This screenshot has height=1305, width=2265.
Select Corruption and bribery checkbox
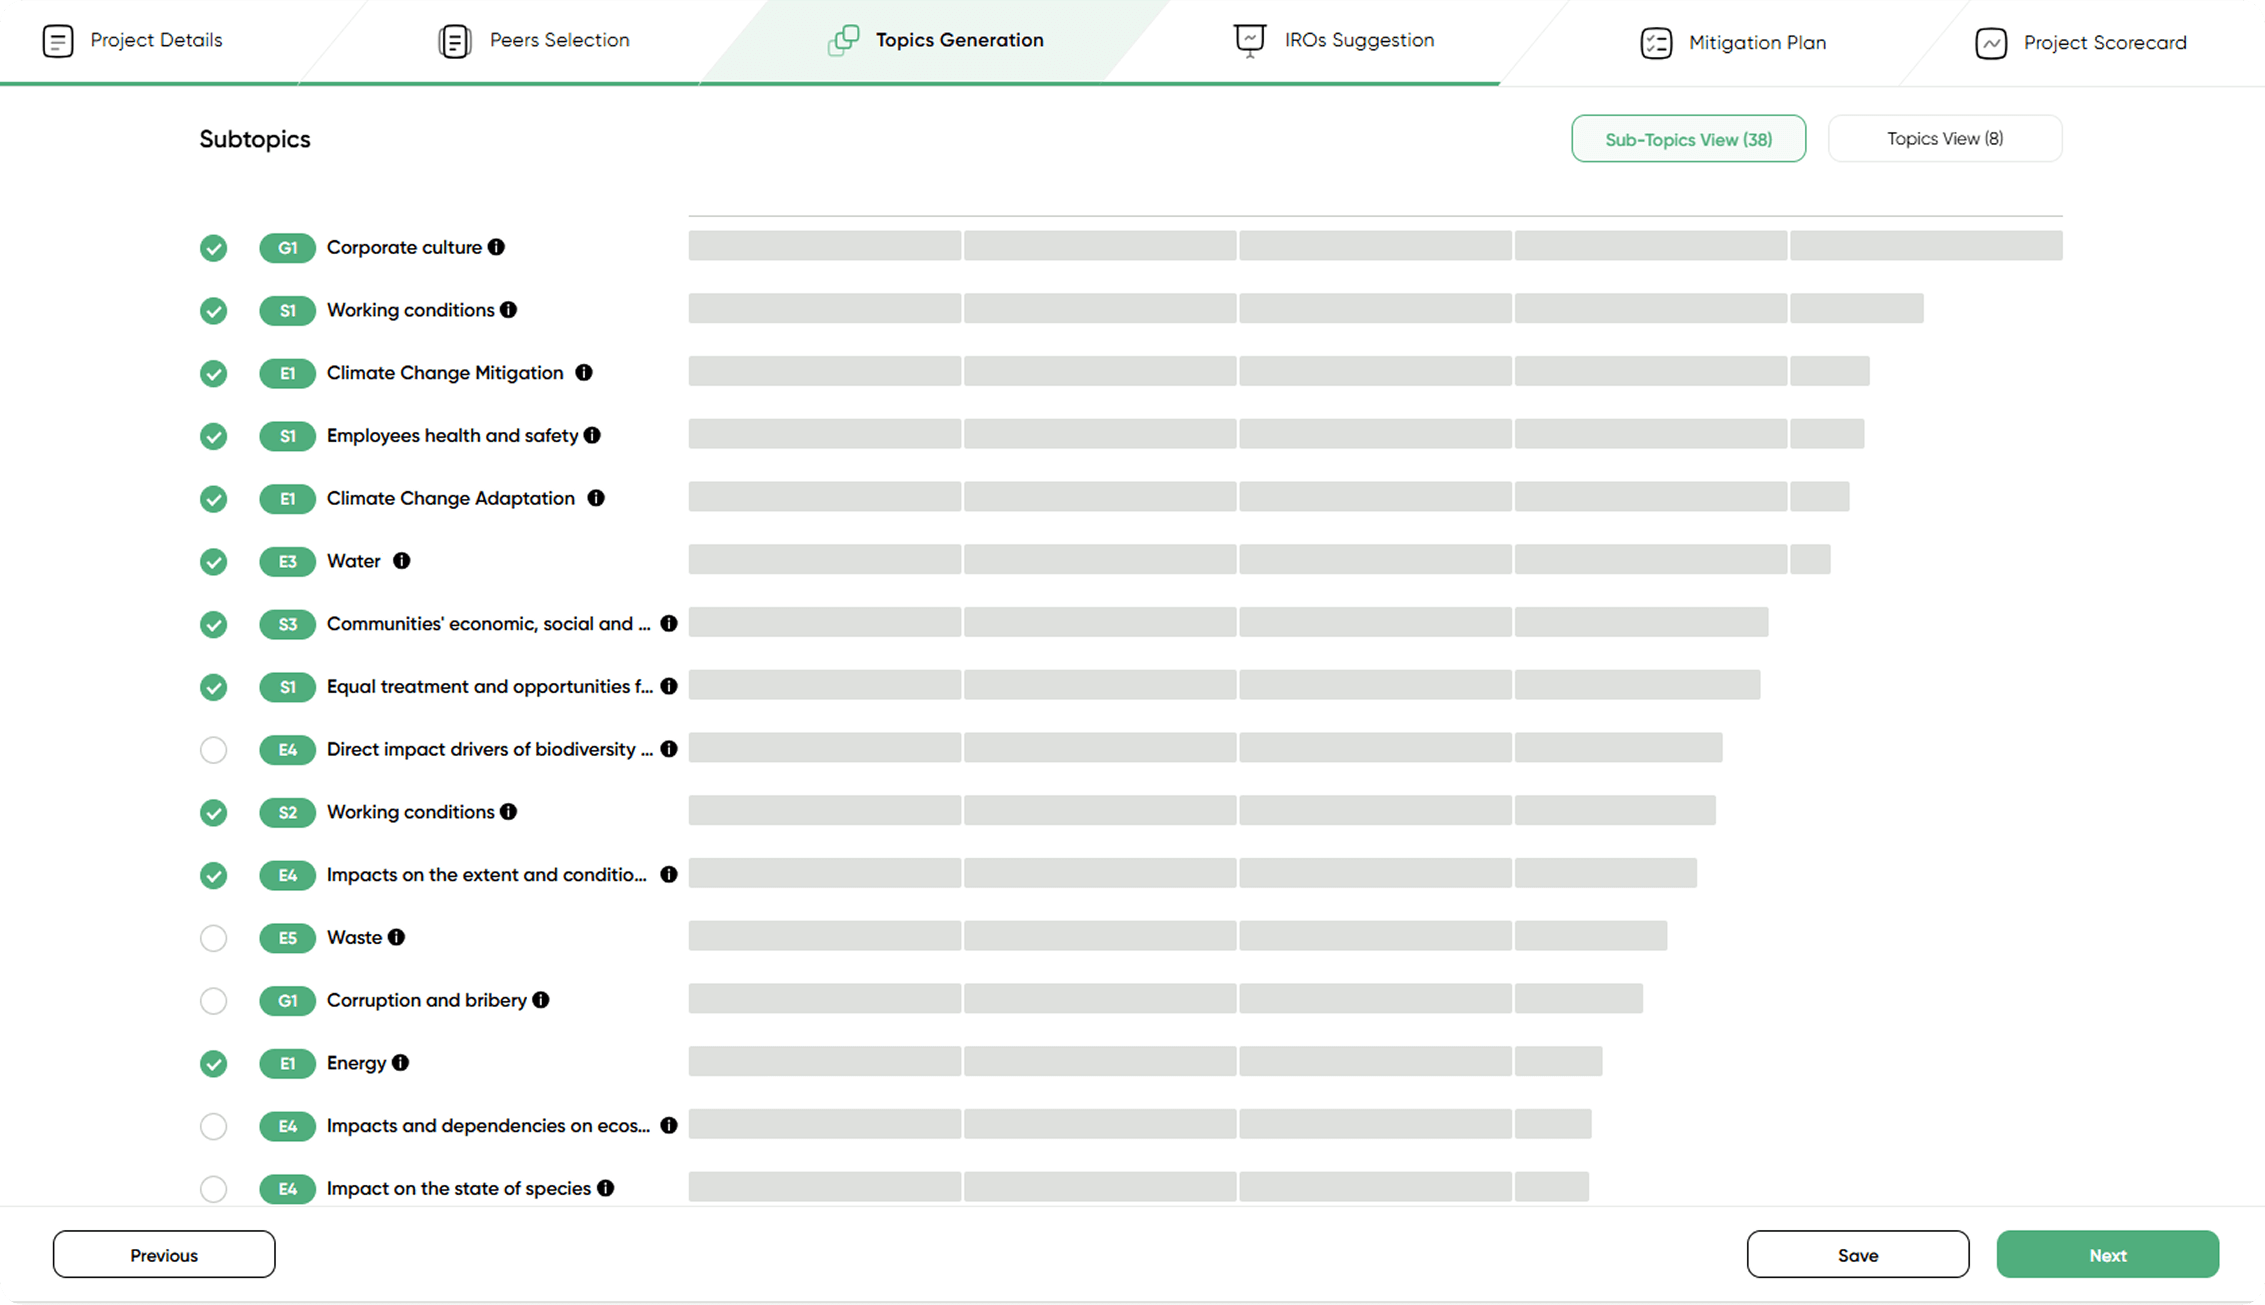tap(213, 1001)
